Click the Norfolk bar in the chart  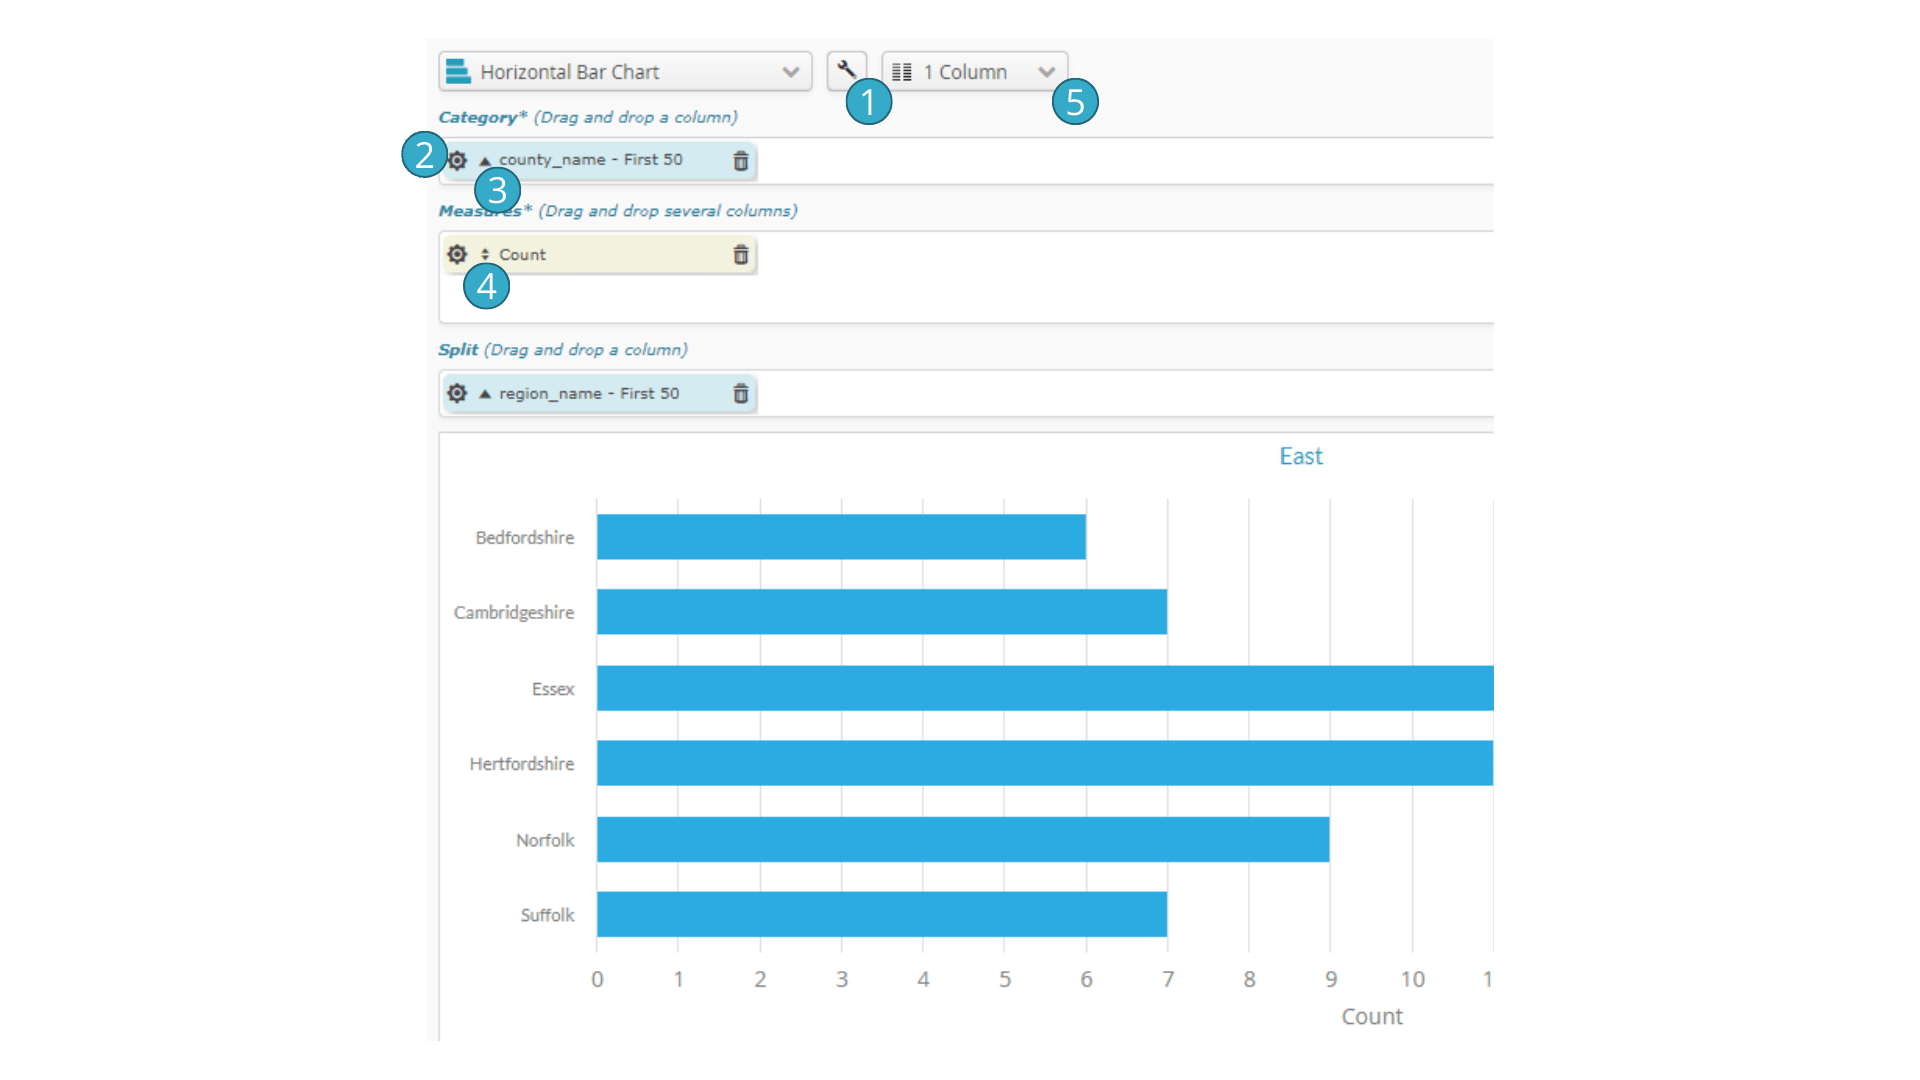963,839
